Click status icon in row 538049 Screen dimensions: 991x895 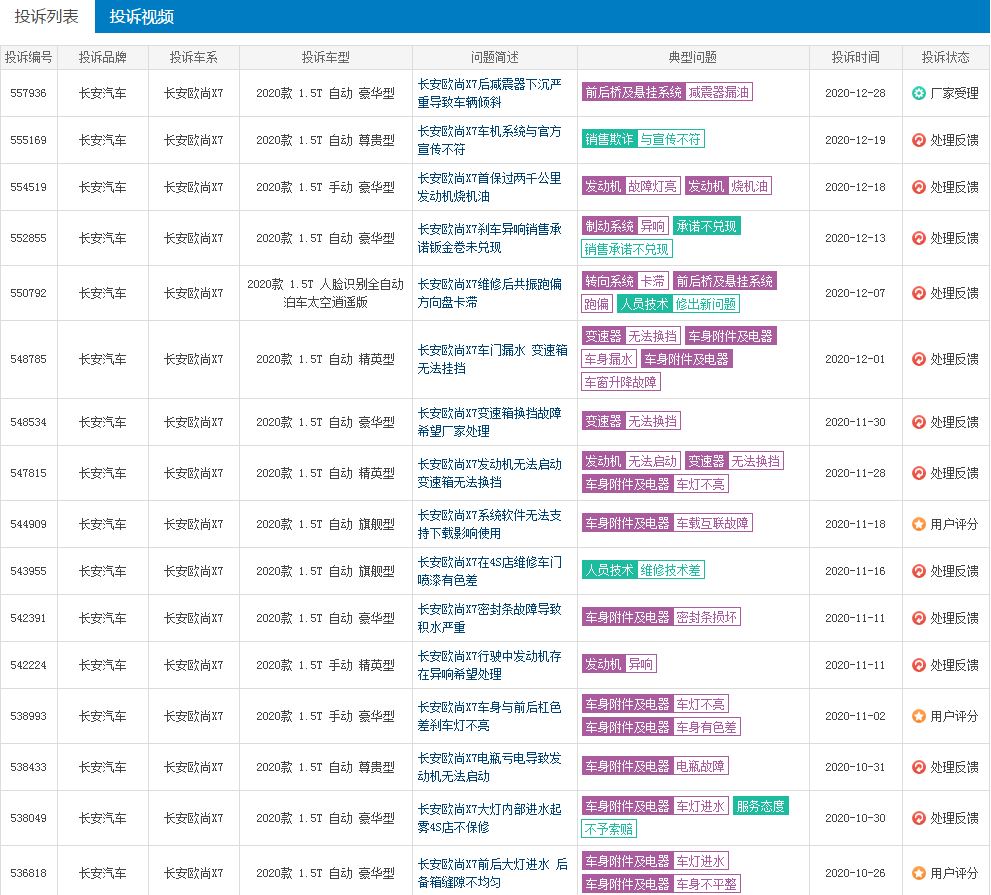tap(919, 818)
